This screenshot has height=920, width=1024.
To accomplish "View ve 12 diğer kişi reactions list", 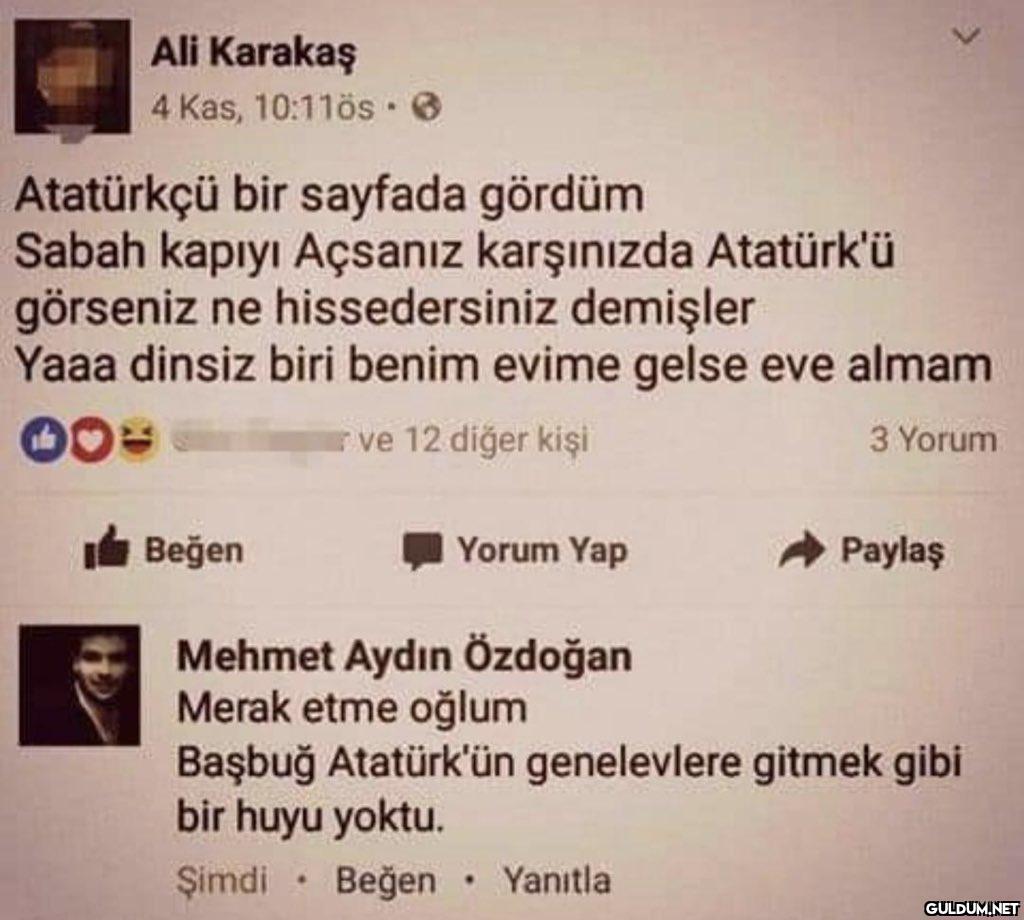I will 473,439.
